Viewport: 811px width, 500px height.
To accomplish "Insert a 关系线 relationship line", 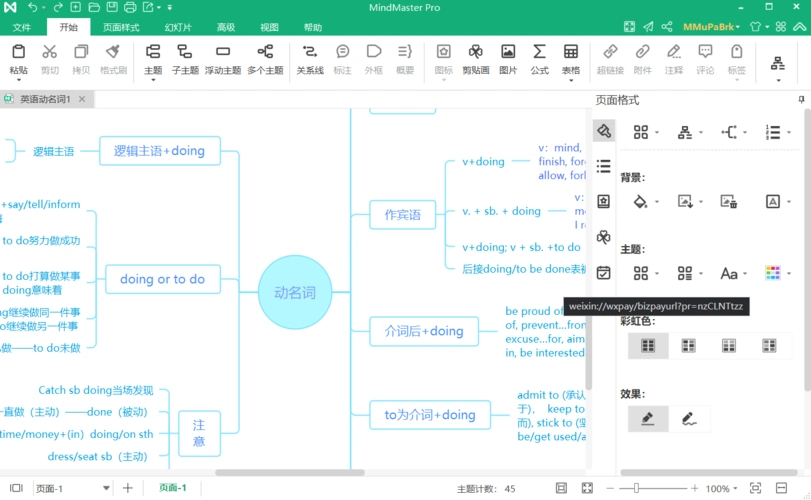I will 310,52.
